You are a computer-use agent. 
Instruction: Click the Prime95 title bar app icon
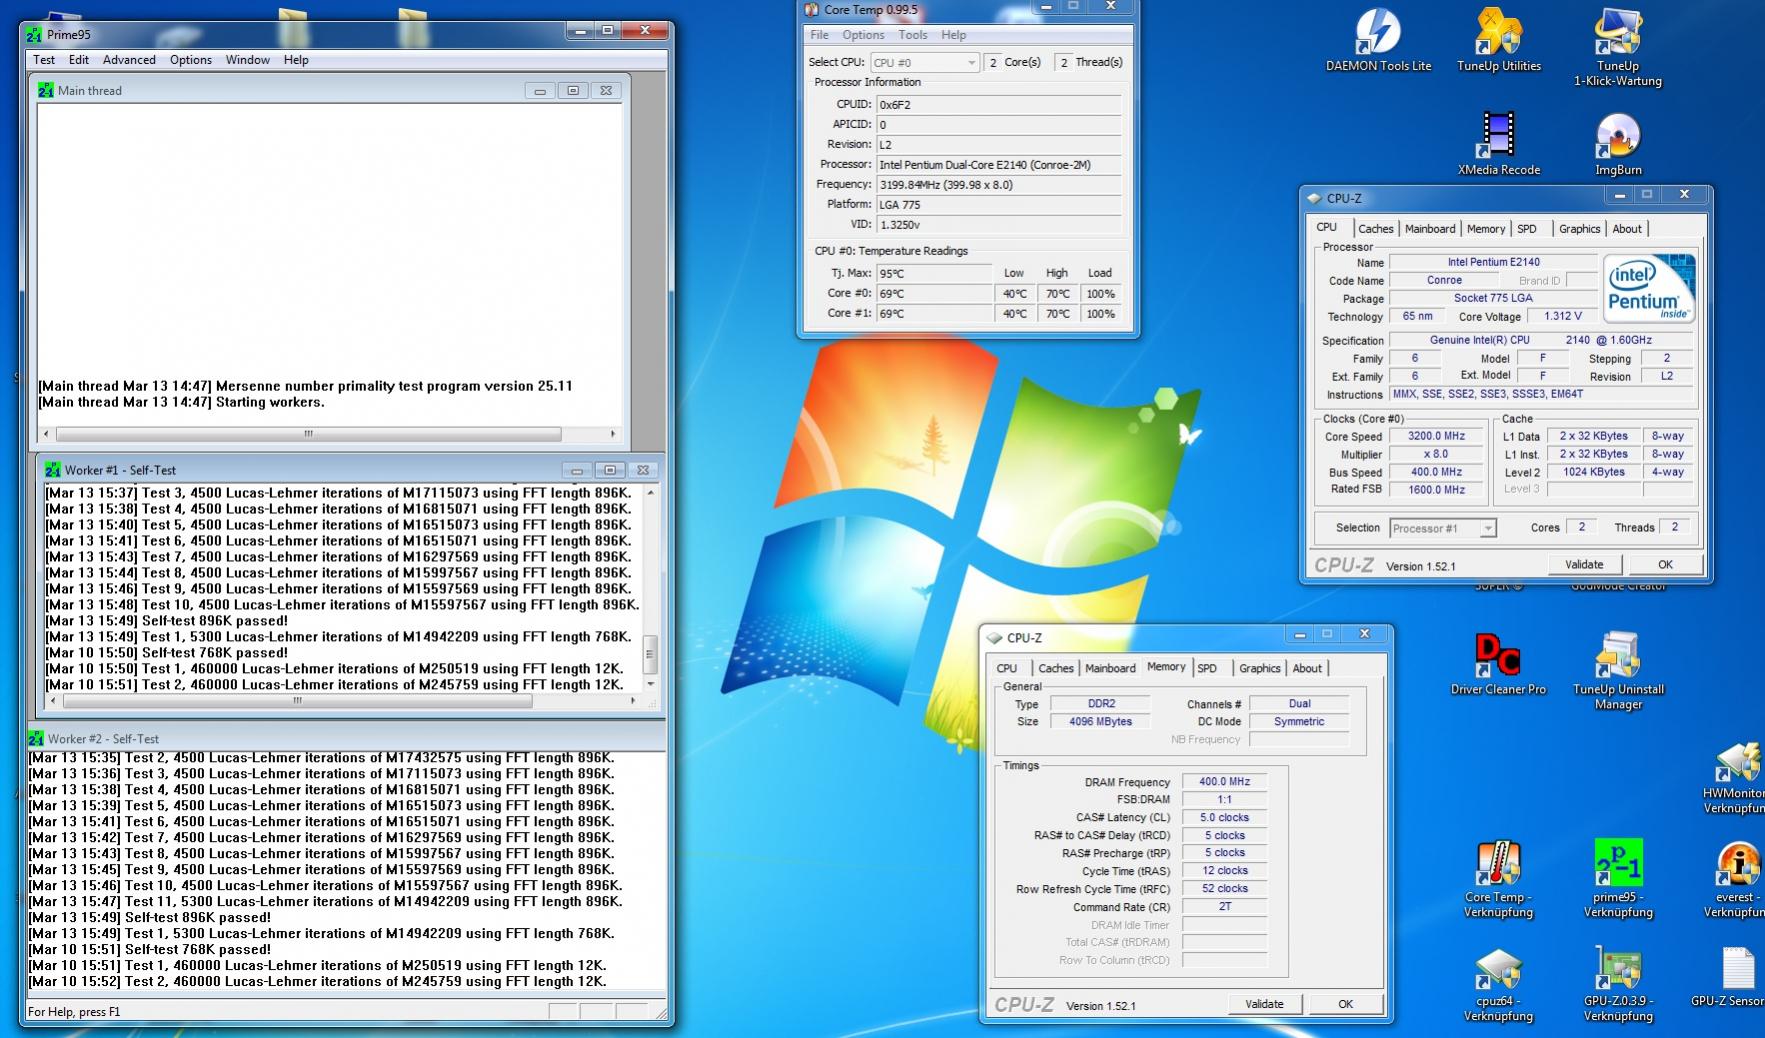(x=34, y=34)
